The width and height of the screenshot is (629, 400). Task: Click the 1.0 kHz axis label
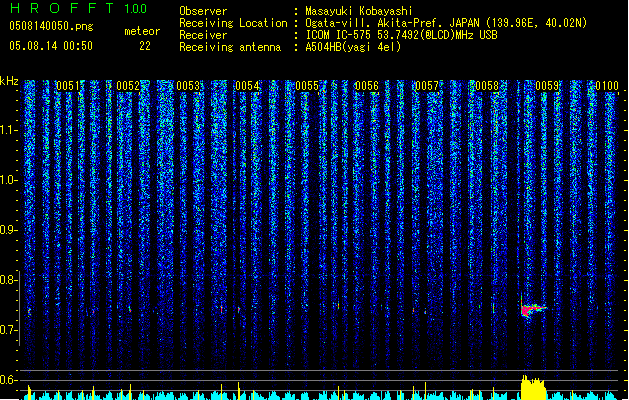click(x=9, y=180)
